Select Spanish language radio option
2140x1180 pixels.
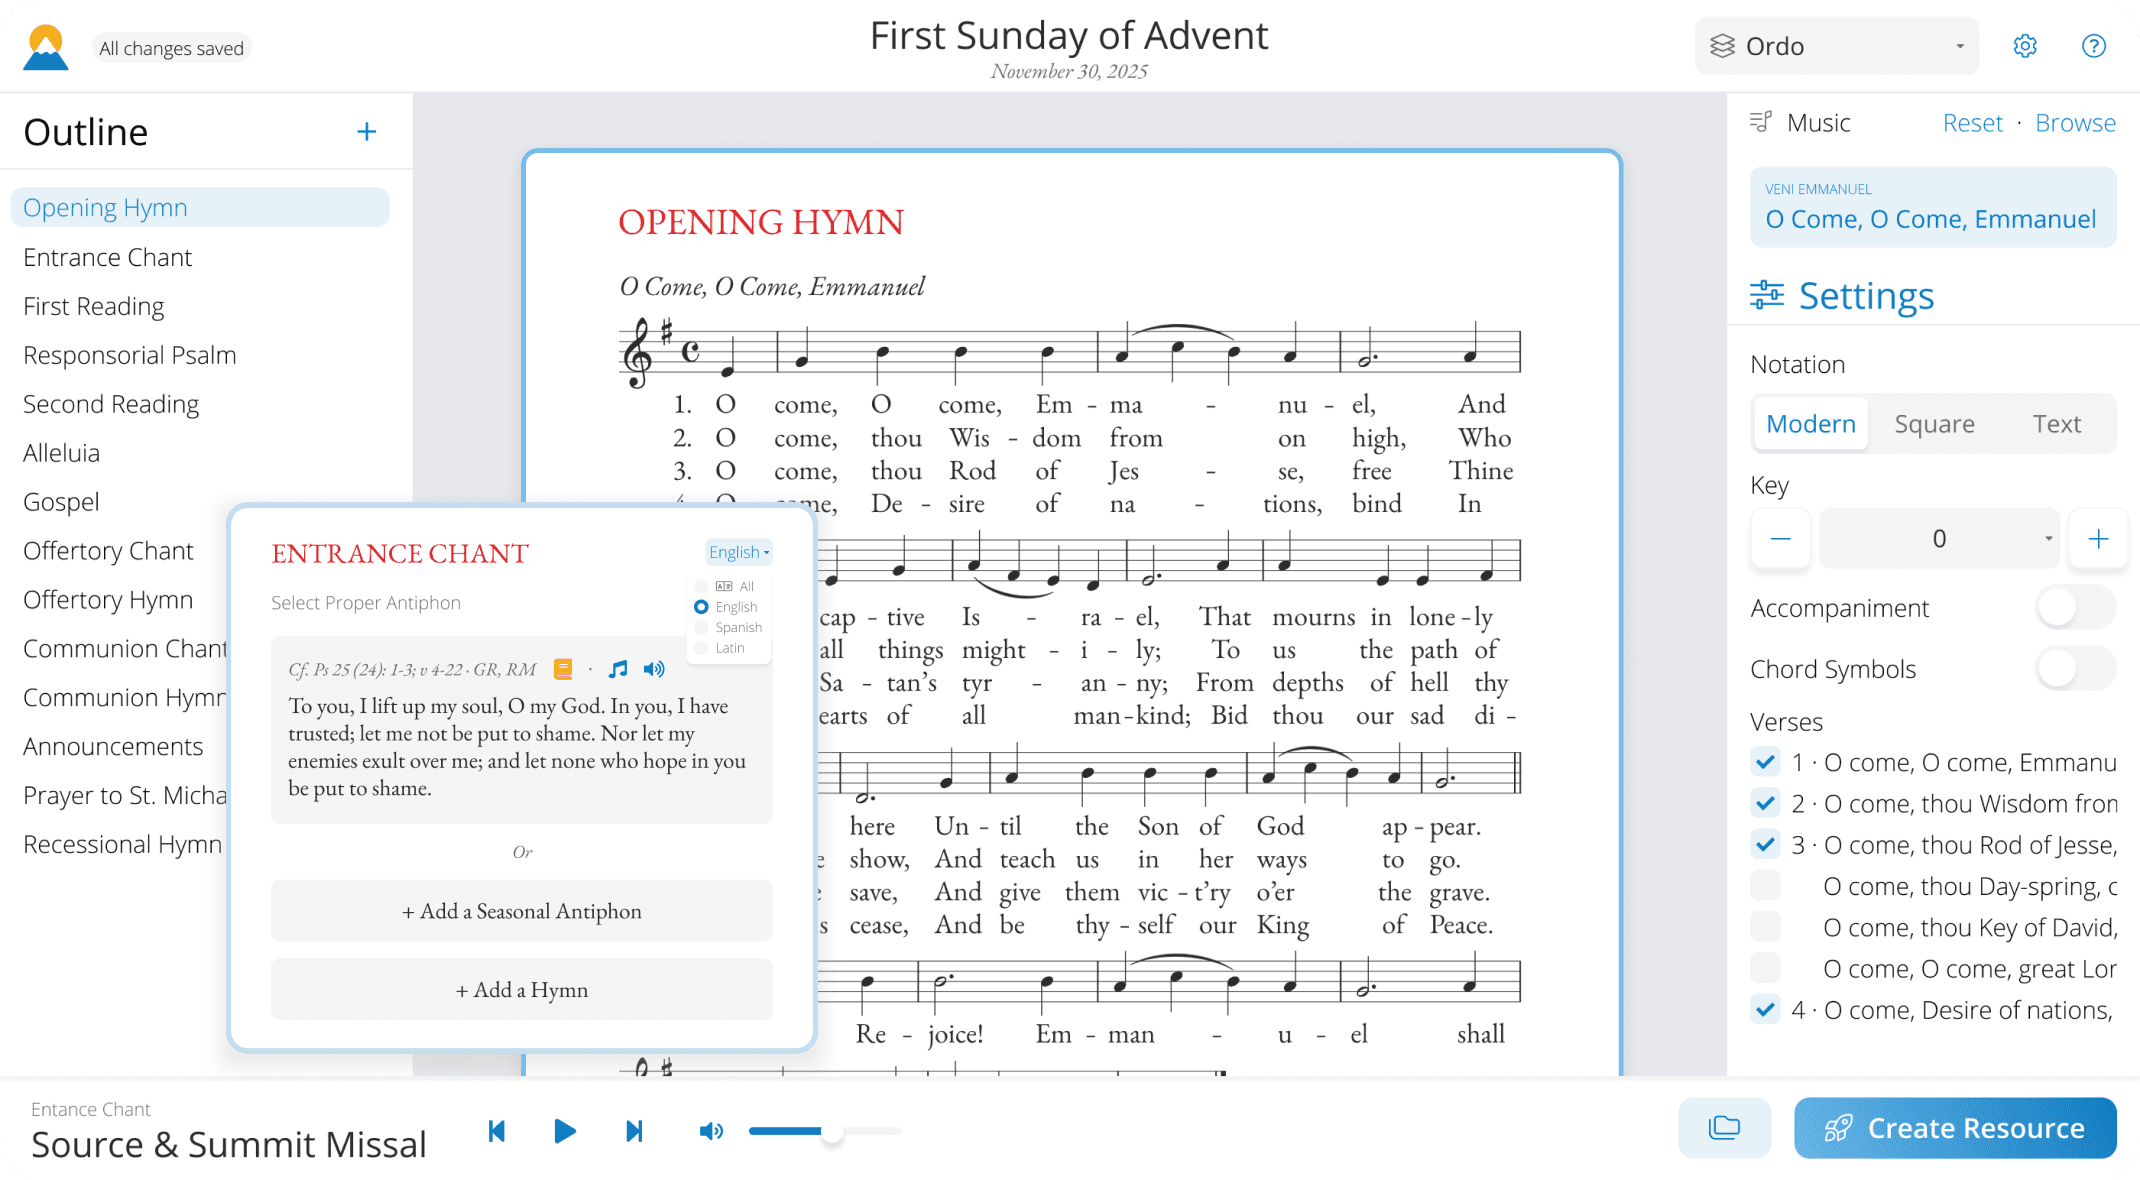click(x=702, y=628)
